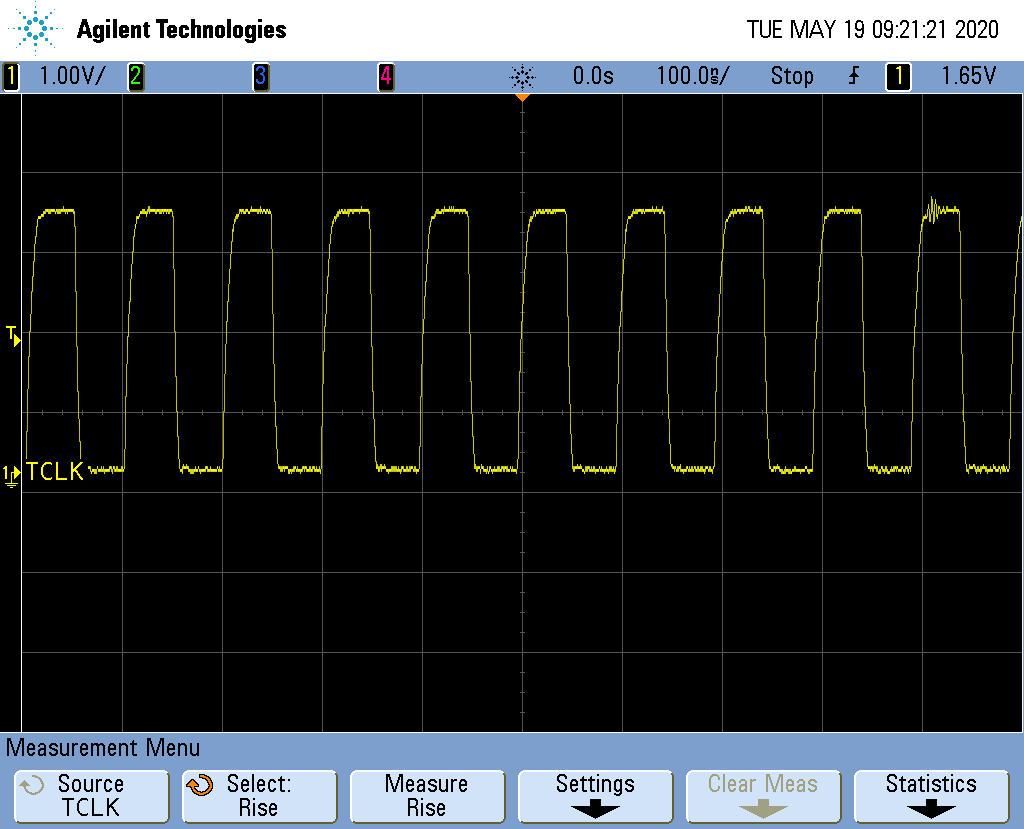Toggle the Stop acquisition status
The image size is (1024, 829).
click(x=791, y=76)
